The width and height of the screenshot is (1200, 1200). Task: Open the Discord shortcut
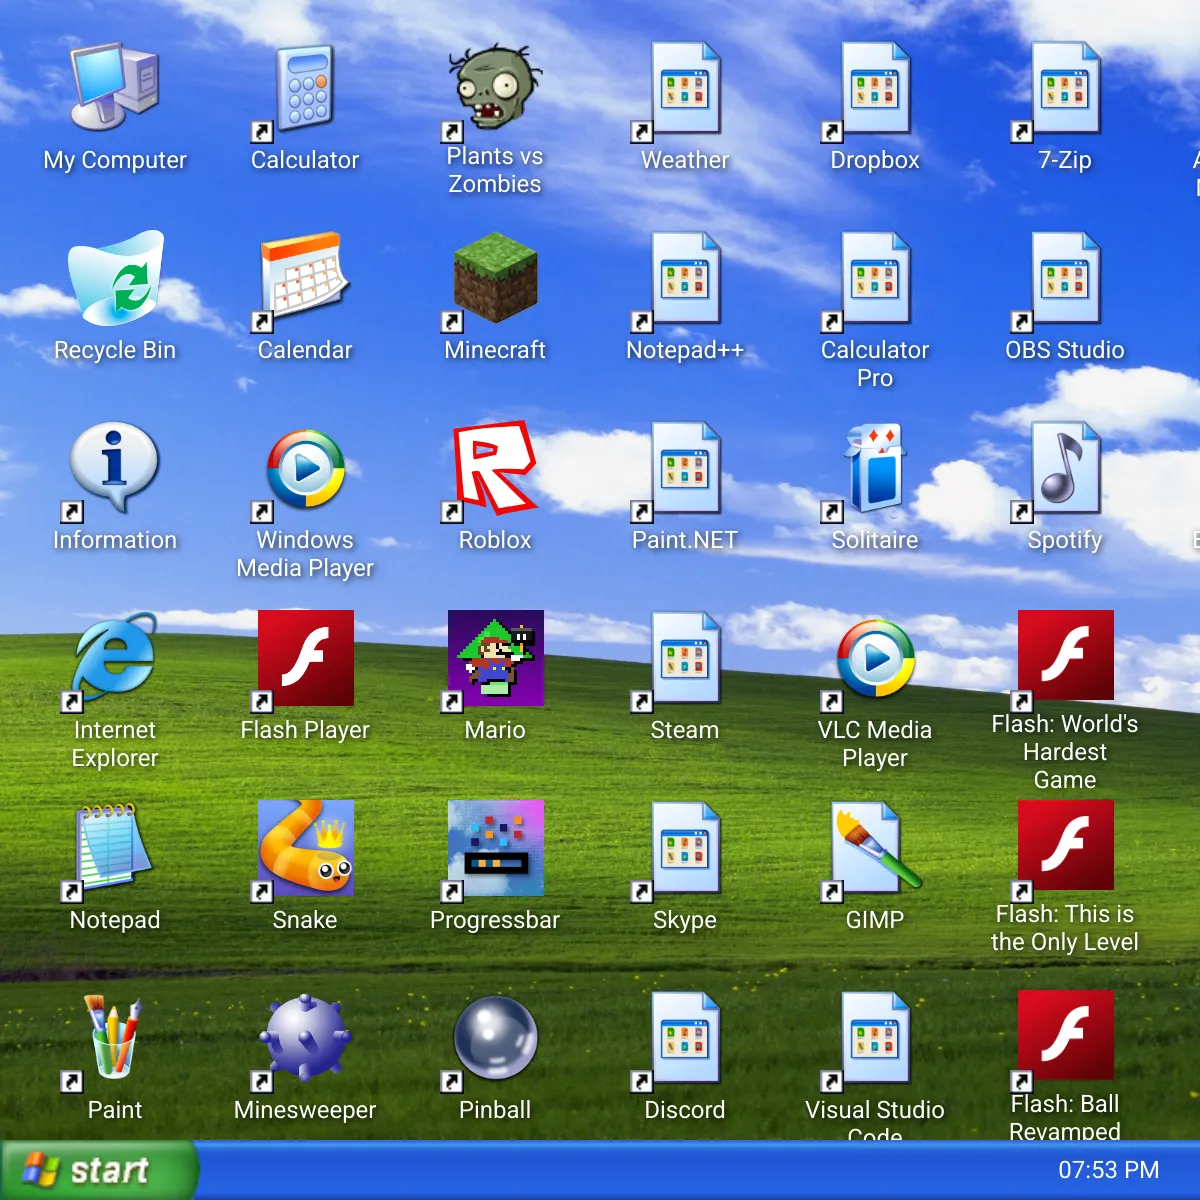(685, 1038)
